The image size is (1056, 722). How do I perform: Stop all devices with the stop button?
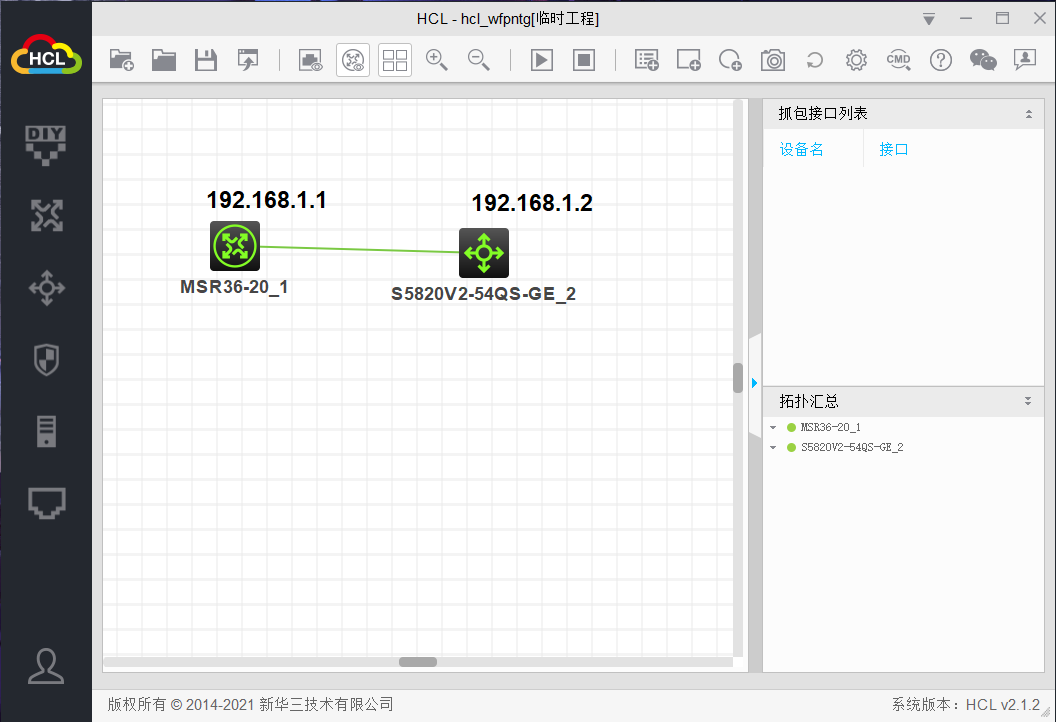[x=584, y=60]
